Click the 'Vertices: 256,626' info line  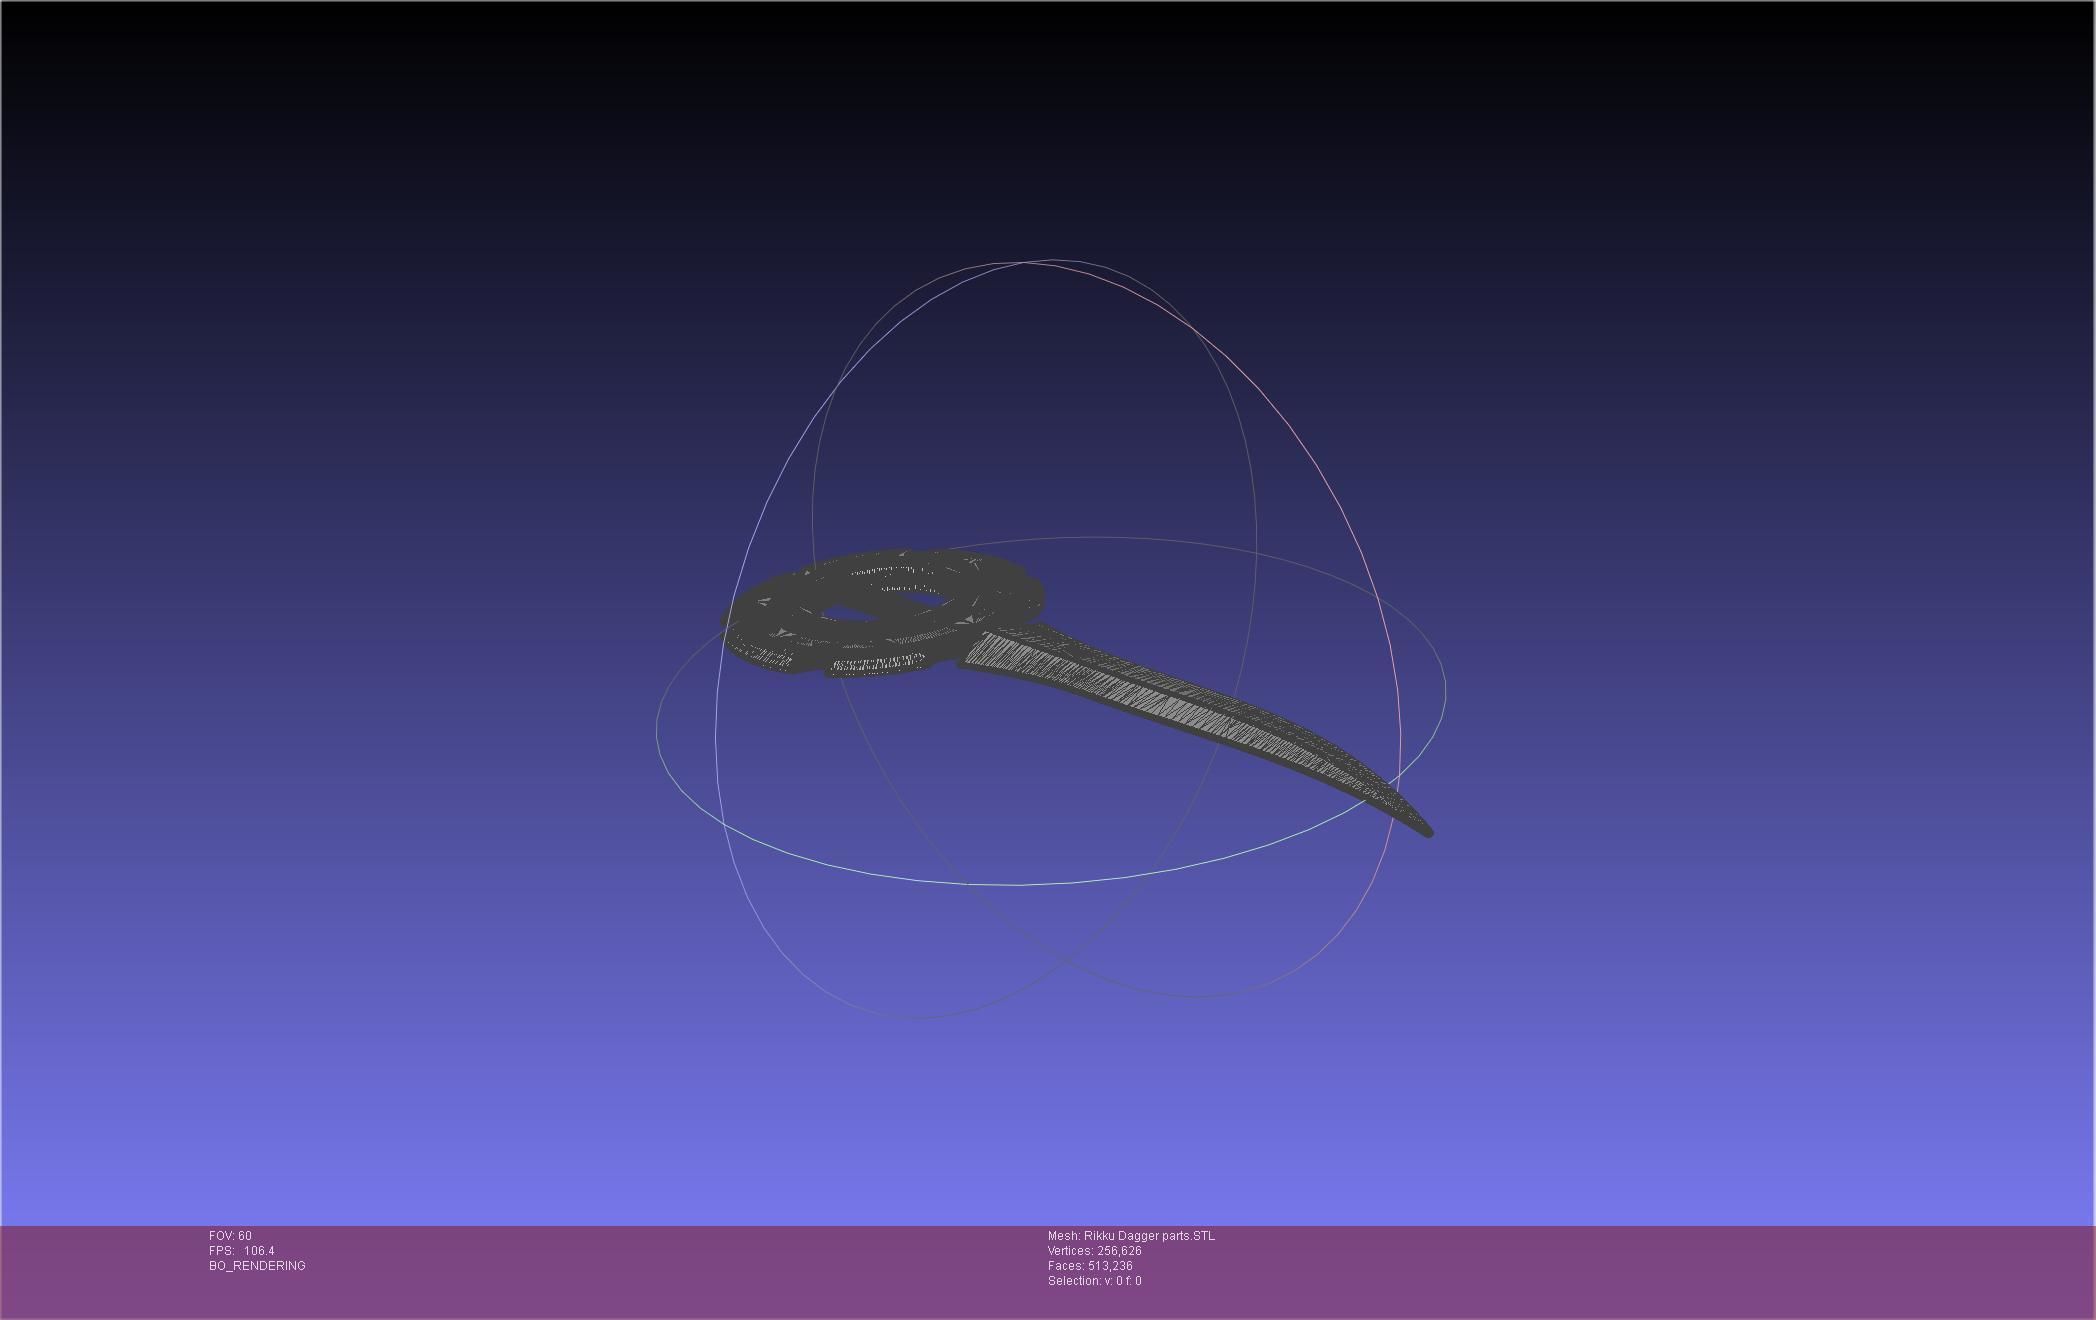click(1094, 1251)
